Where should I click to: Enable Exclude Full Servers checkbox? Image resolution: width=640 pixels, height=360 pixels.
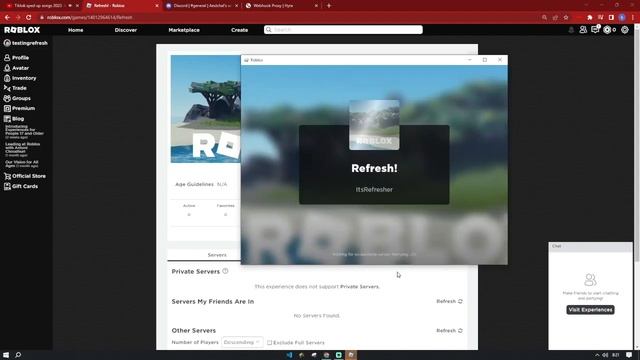(269, 343)
